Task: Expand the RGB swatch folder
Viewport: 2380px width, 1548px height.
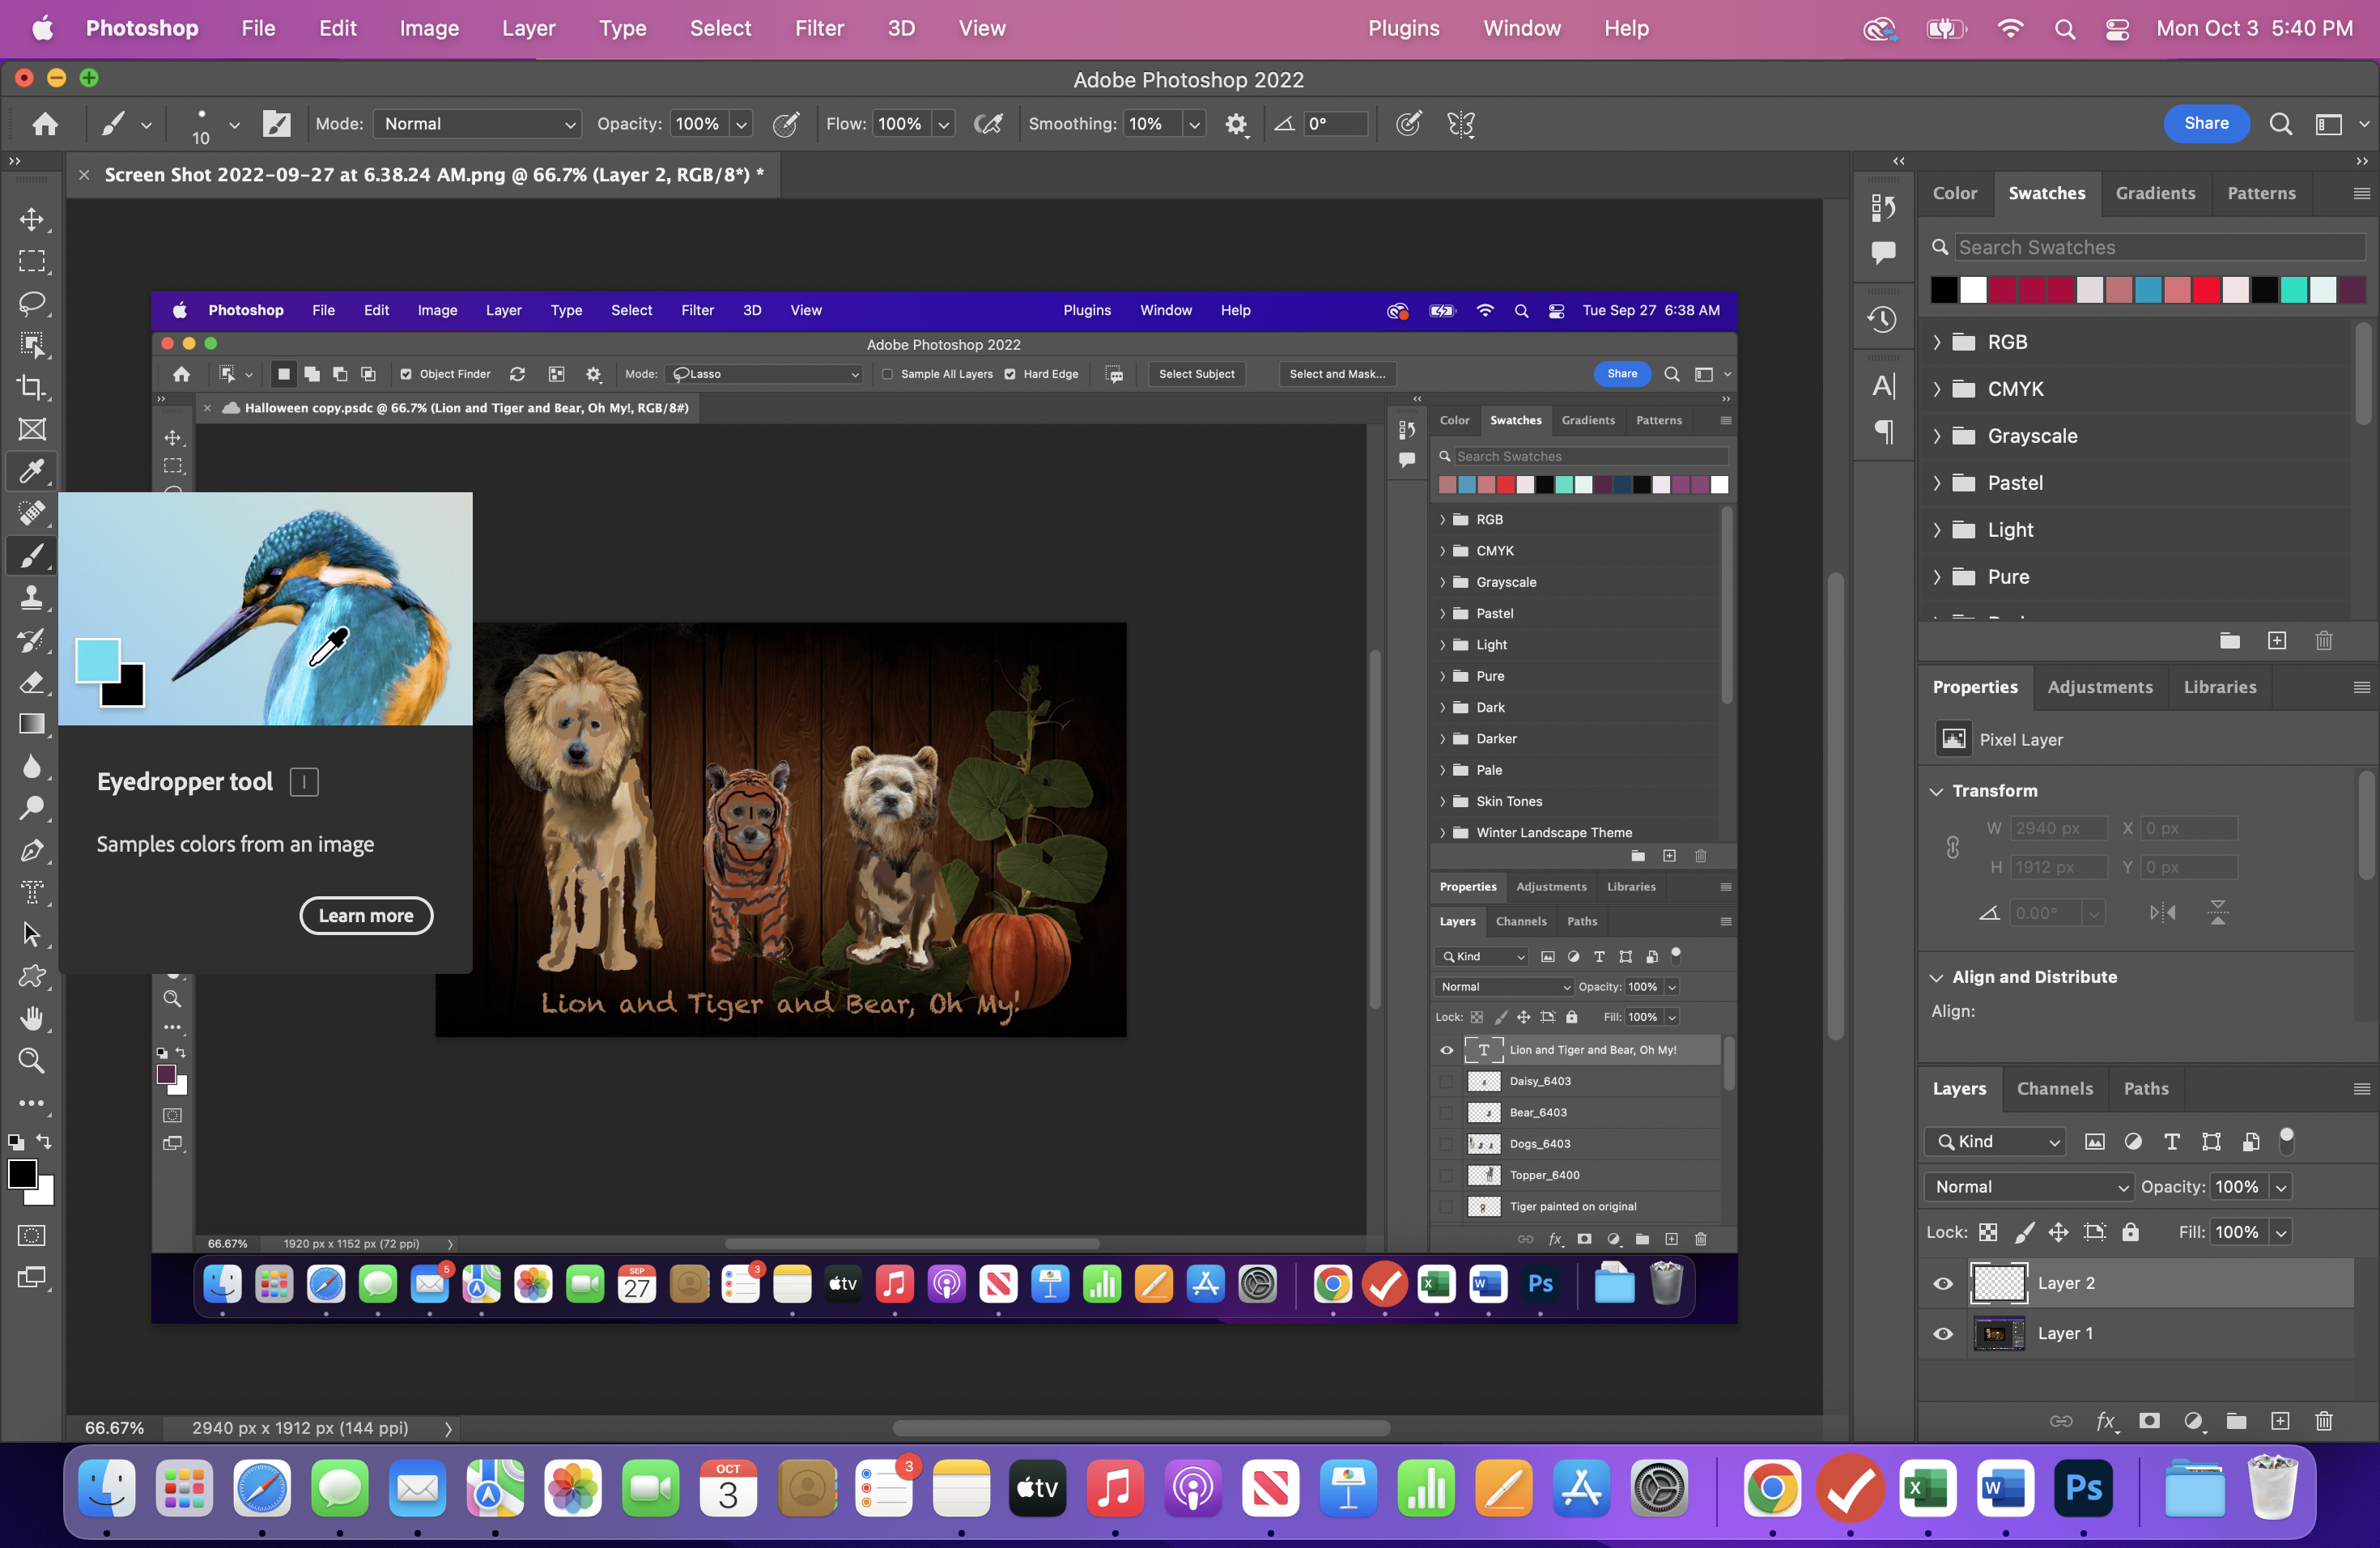Action: 1937,341
